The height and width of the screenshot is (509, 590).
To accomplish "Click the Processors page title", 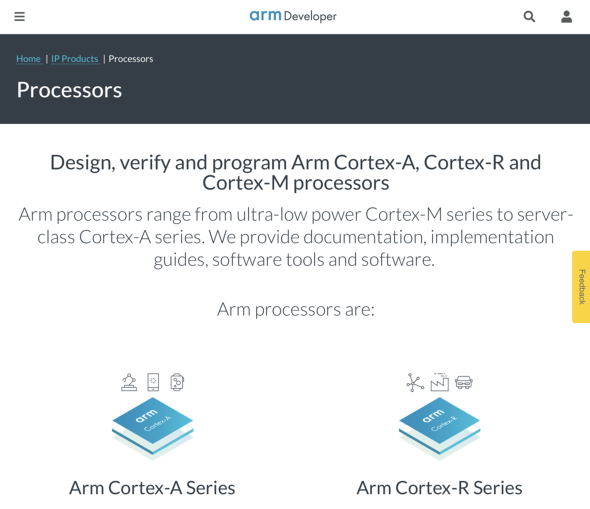I will click(69, 90).
